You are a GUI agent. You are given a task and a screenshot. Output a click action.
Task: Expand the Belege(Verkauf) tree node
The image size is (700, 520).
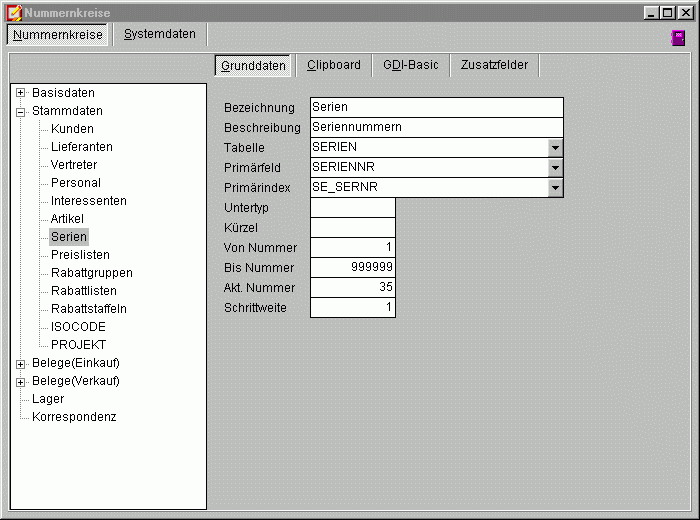[x=20, y=381]
